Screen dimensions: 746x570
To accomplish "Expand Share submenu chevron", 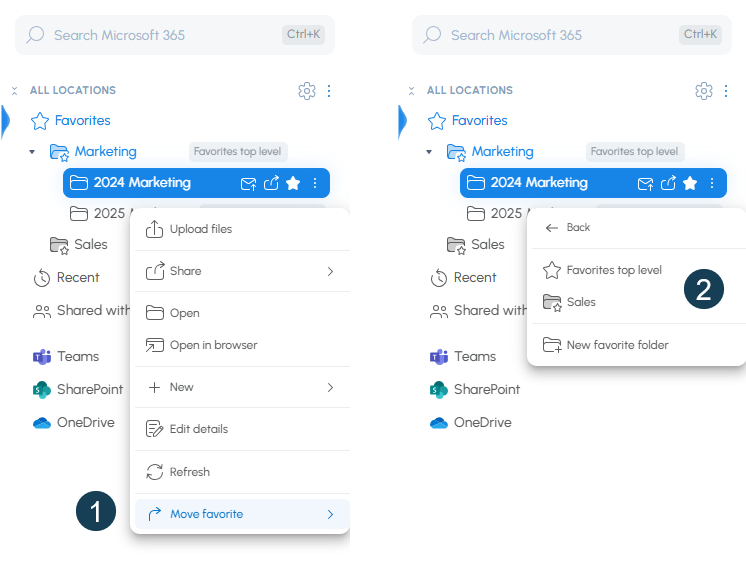I will (x=330, y=271).
